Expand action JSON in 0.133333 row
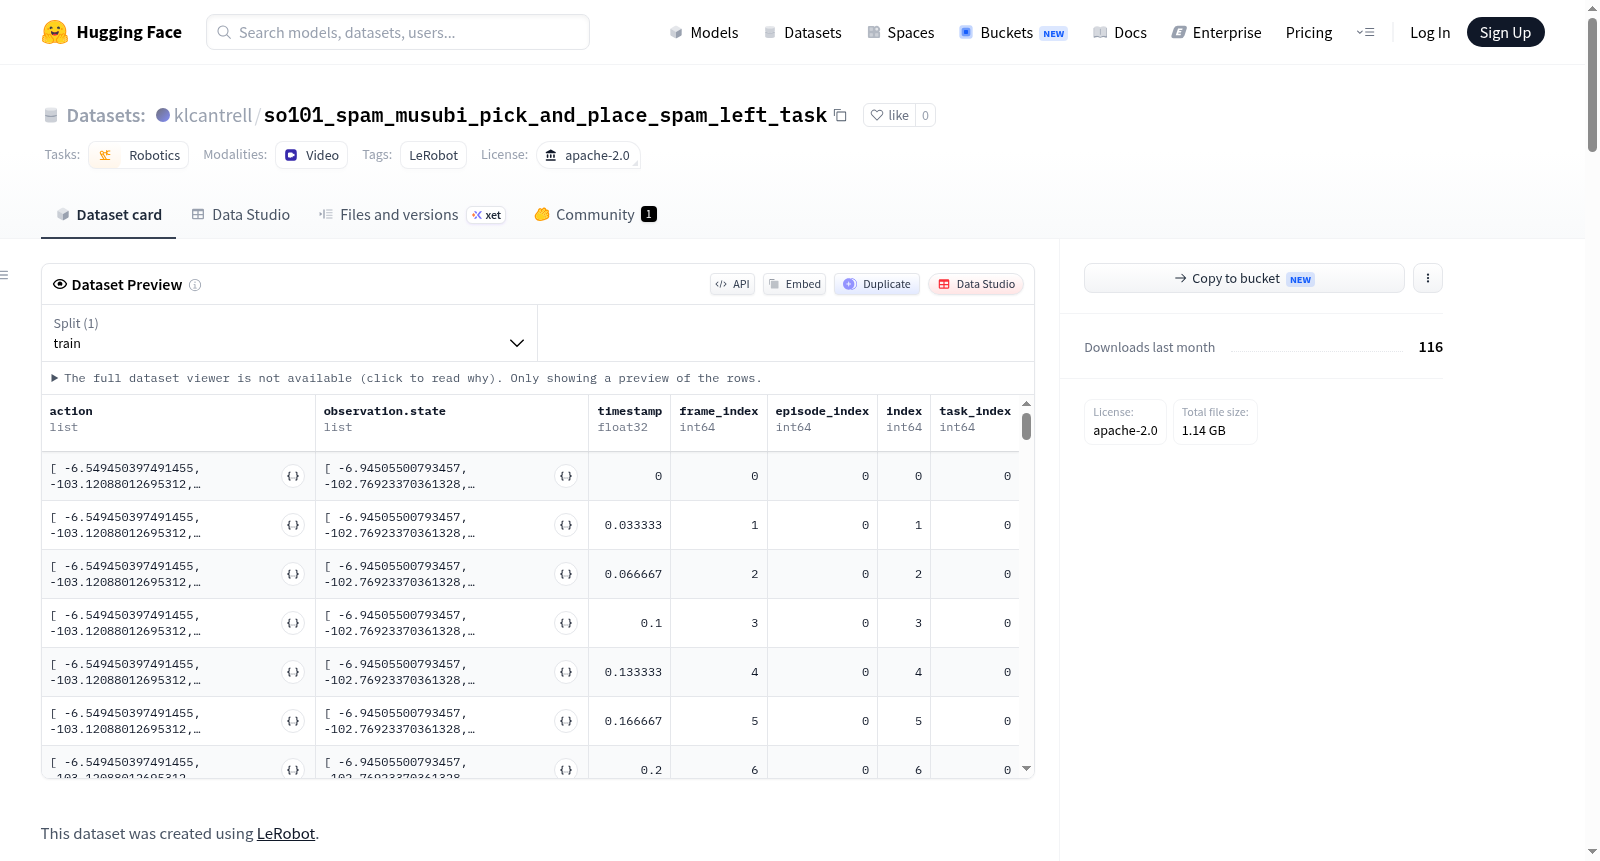Screen dimensions: 1600x861 [x=293, y=672]
